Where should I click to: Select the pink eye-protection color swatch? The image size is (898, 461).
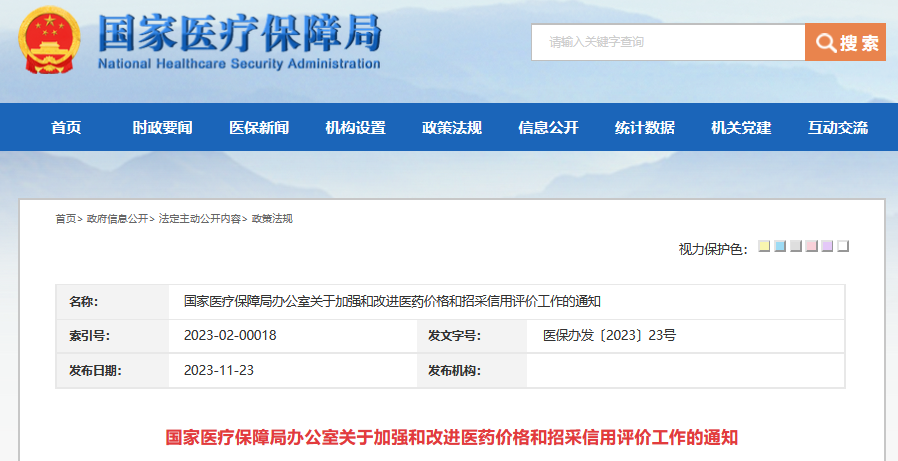pyautogui.click(x=811, y=246)
